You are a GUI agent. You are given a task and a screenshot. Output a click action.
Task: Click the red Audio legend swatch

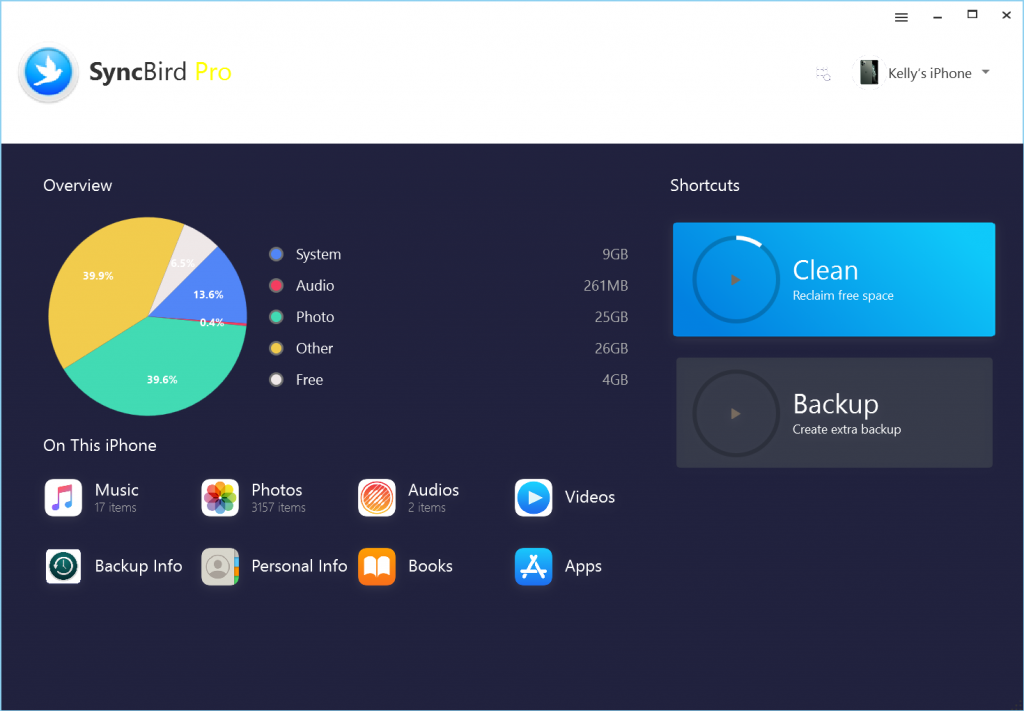276,285
